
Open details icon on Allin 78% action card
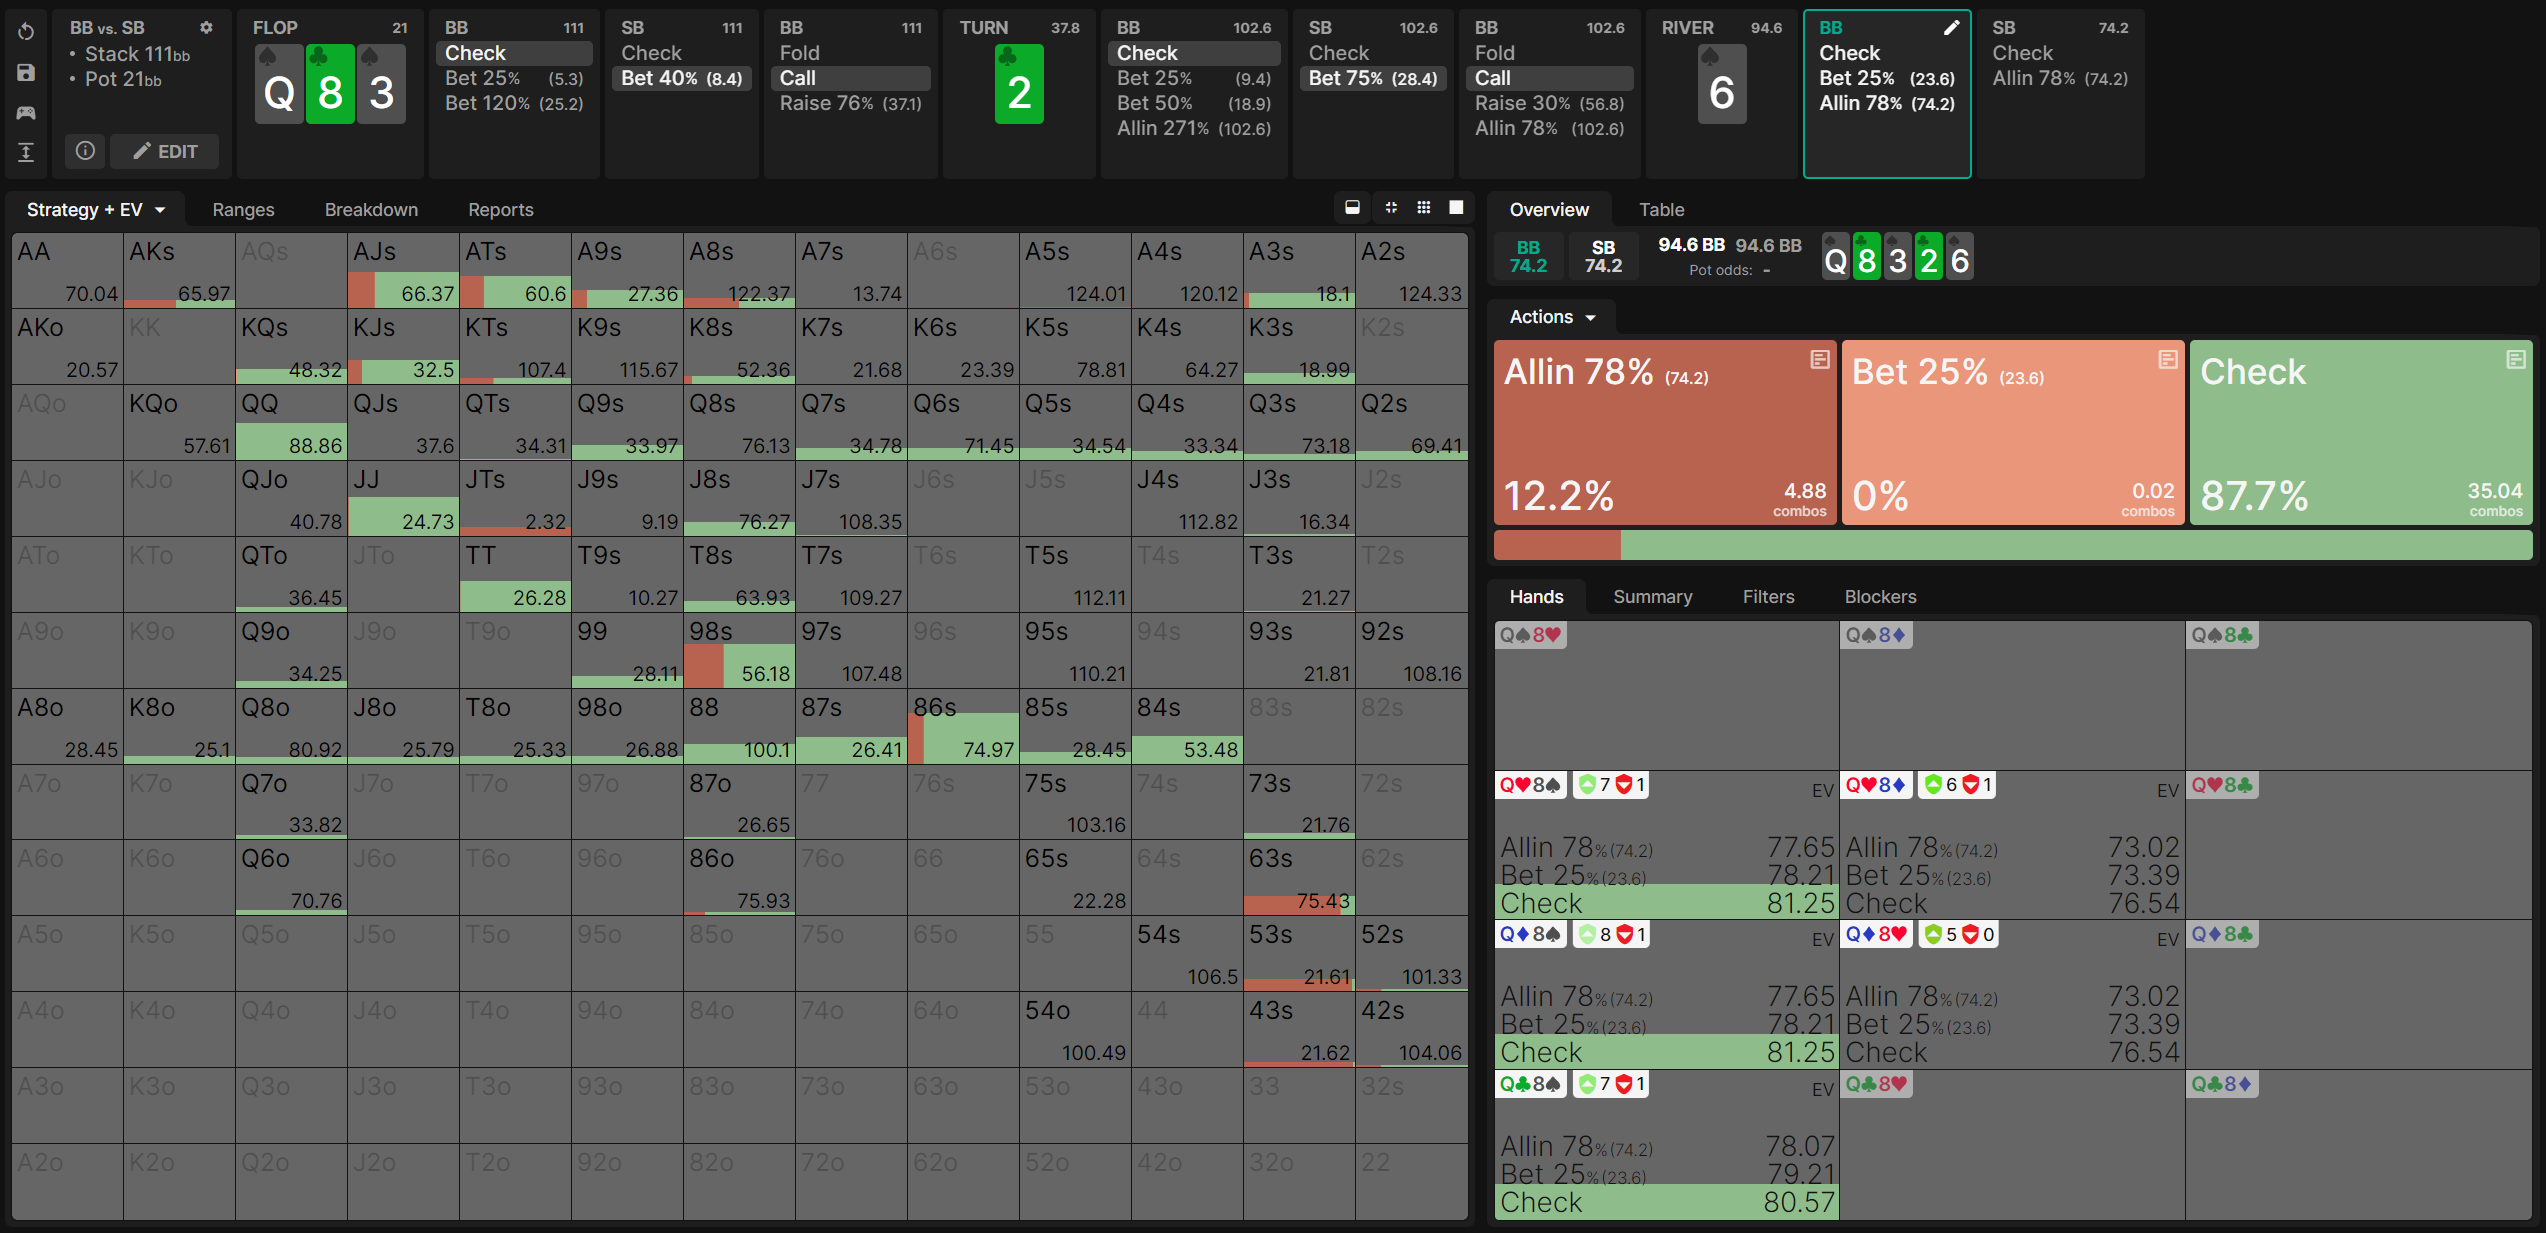pyautogui.click(x=1819, y=359)
